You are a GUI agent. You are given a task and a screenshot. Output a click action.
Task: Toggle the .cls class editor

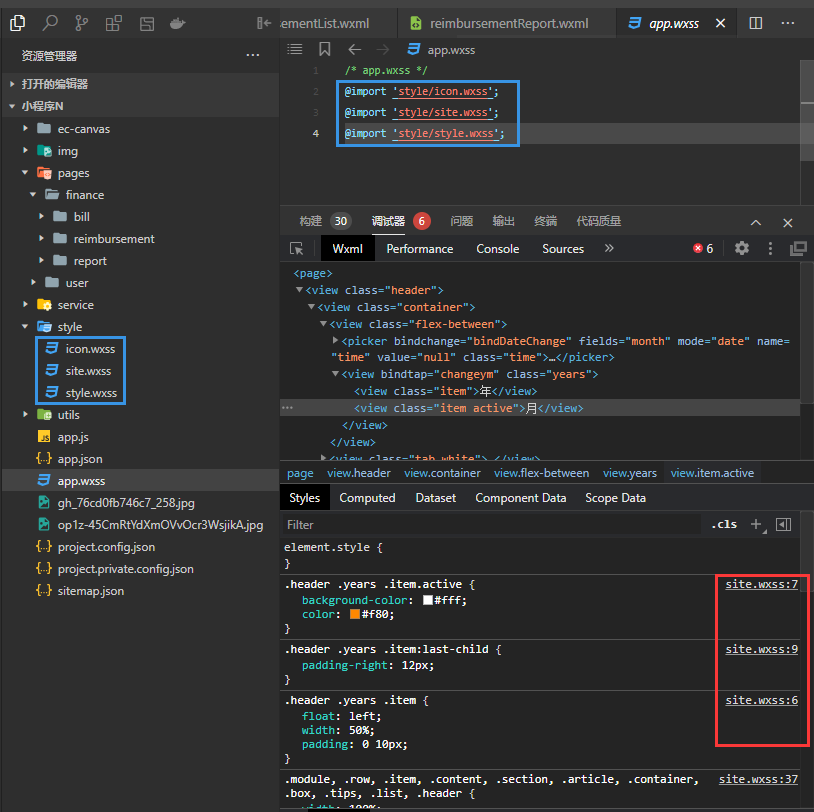[723, 524]
